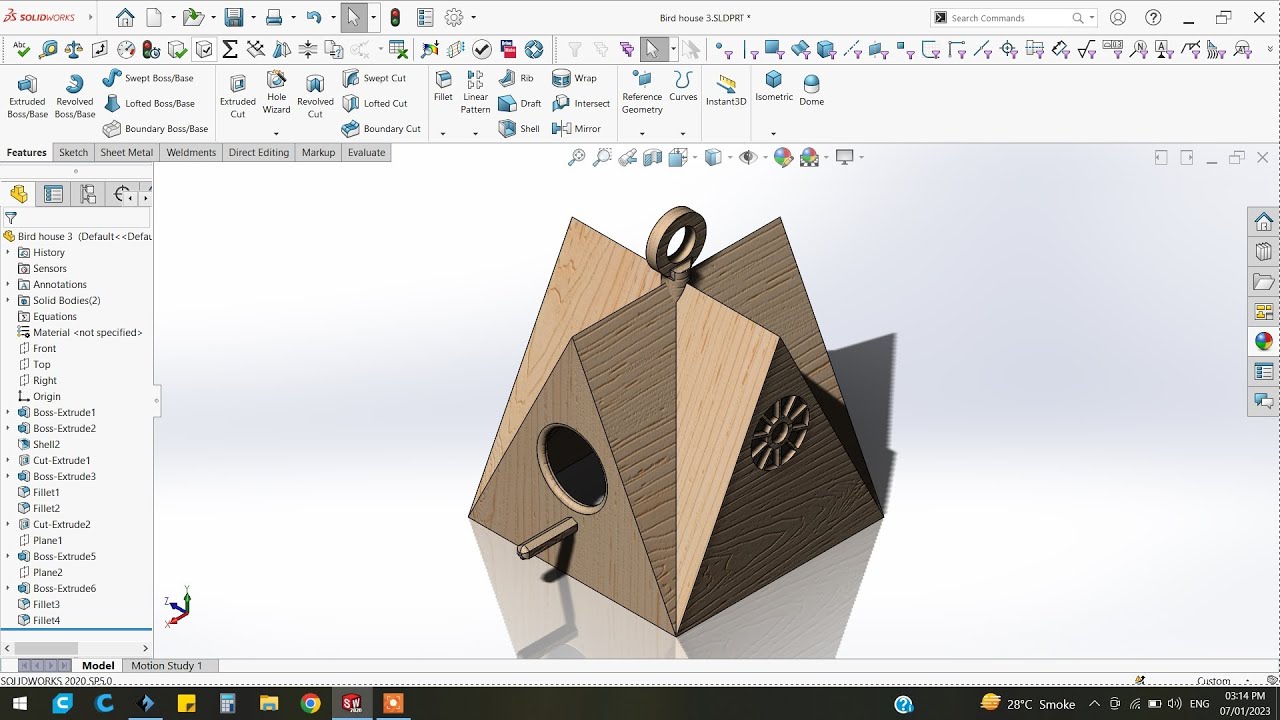Open Chrome from the Windows taskbar
1280x720 pixels.
point(310,703)
